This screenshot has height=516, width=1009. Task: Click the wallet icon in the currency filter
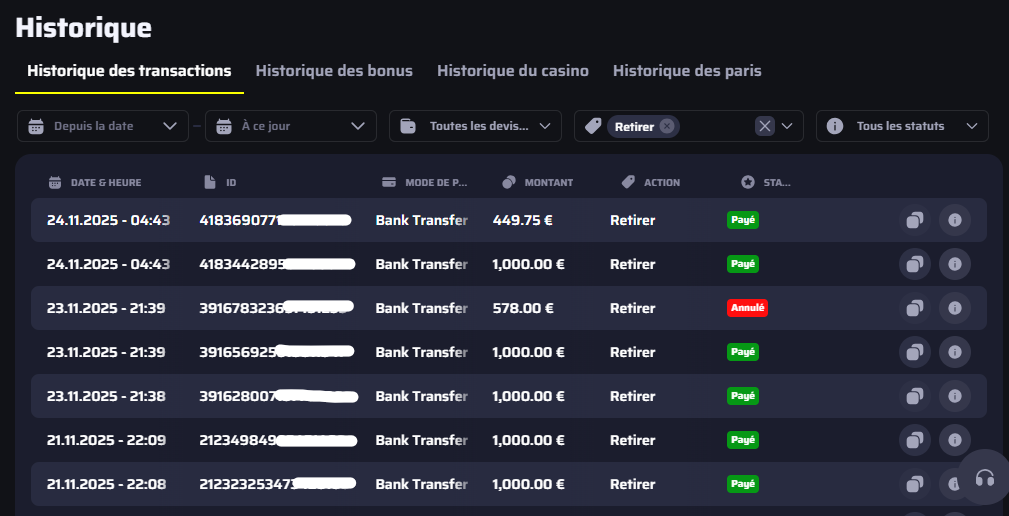(408, 126)
